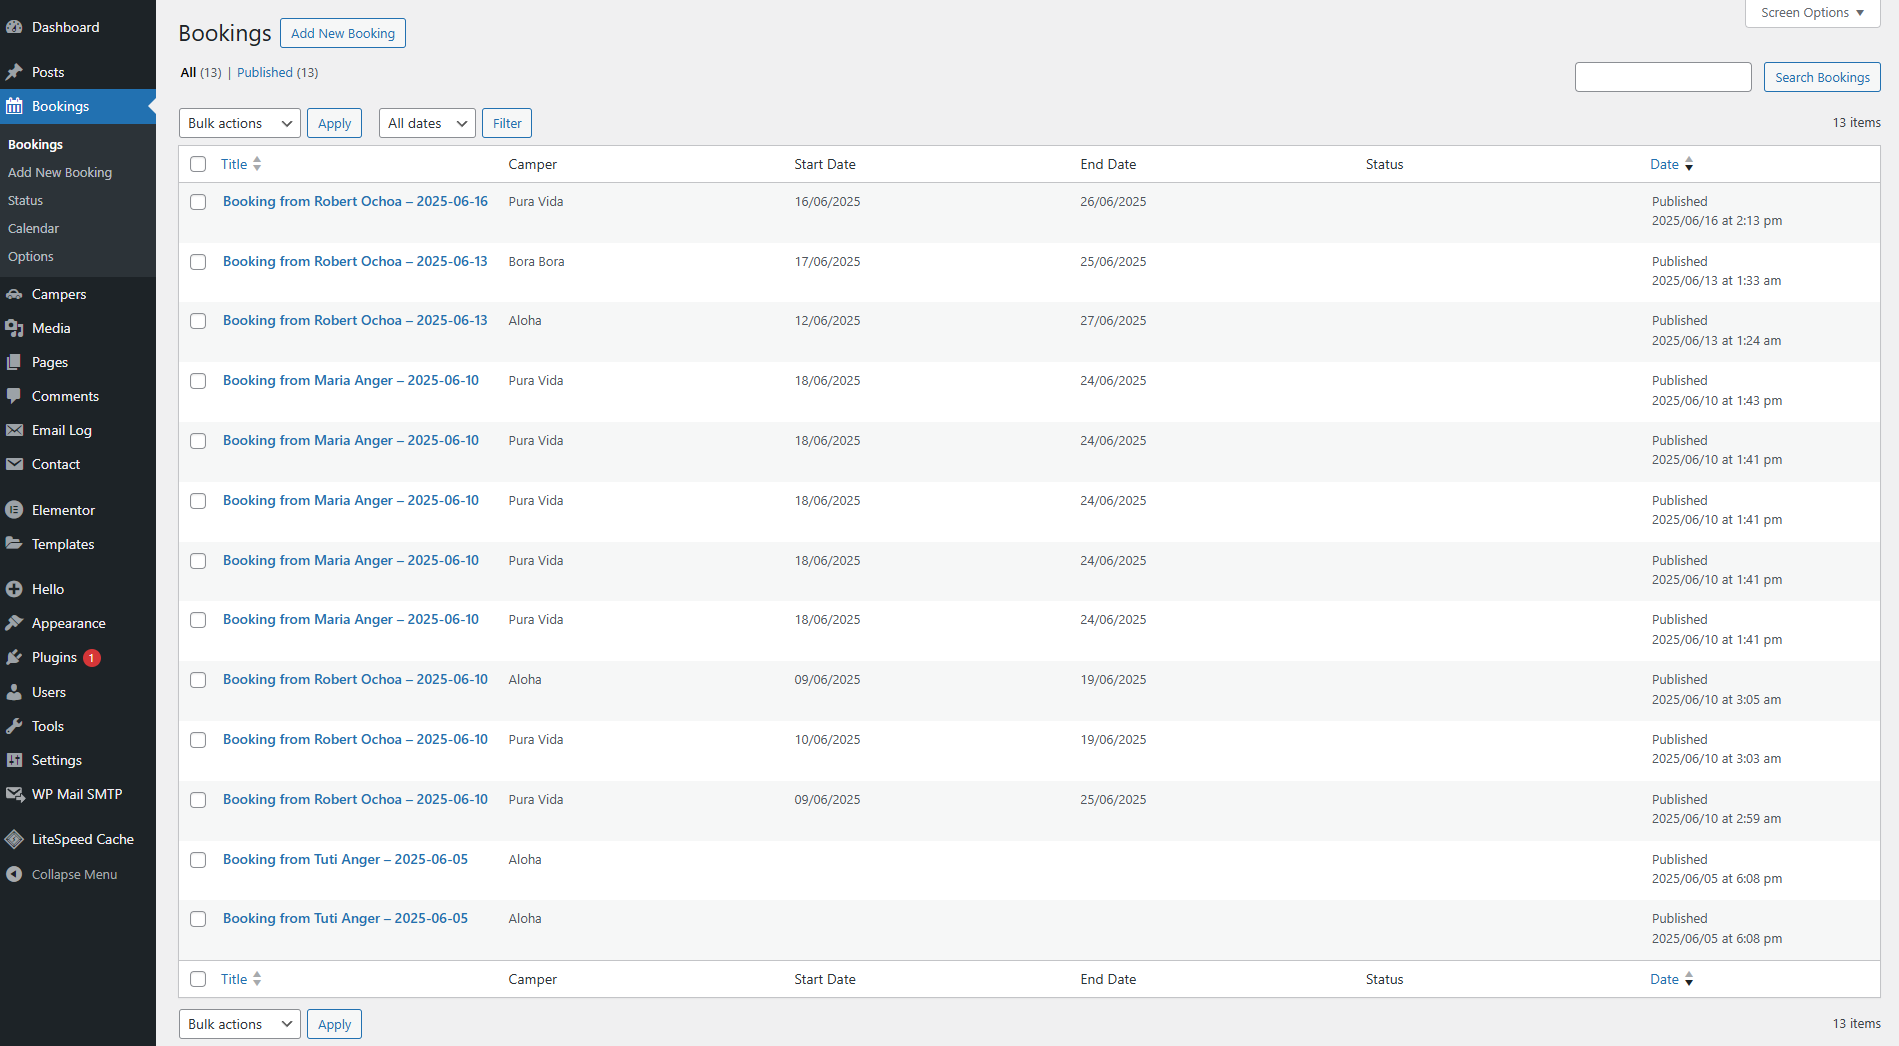Click the Media library icon
This screenshot has width=1899, height=1046.
point(14,328)
